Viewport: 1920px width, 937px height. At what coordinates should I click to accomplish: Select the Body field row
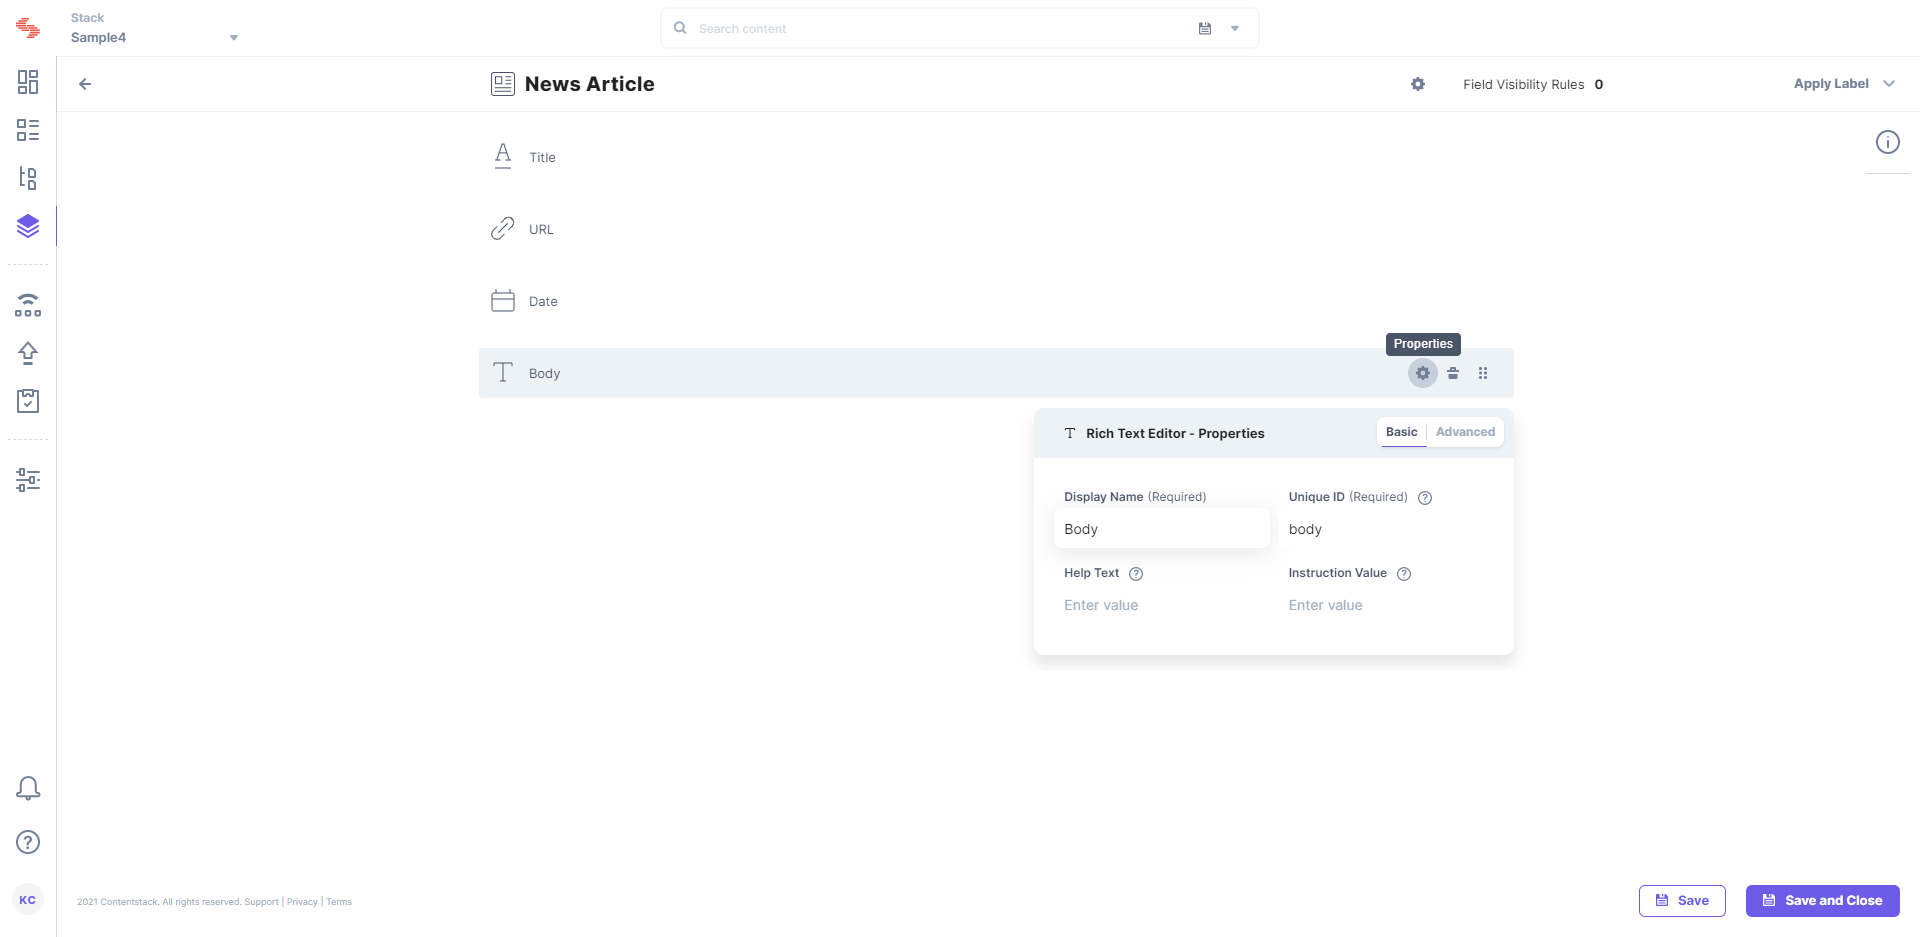click(x=996, y=373)
